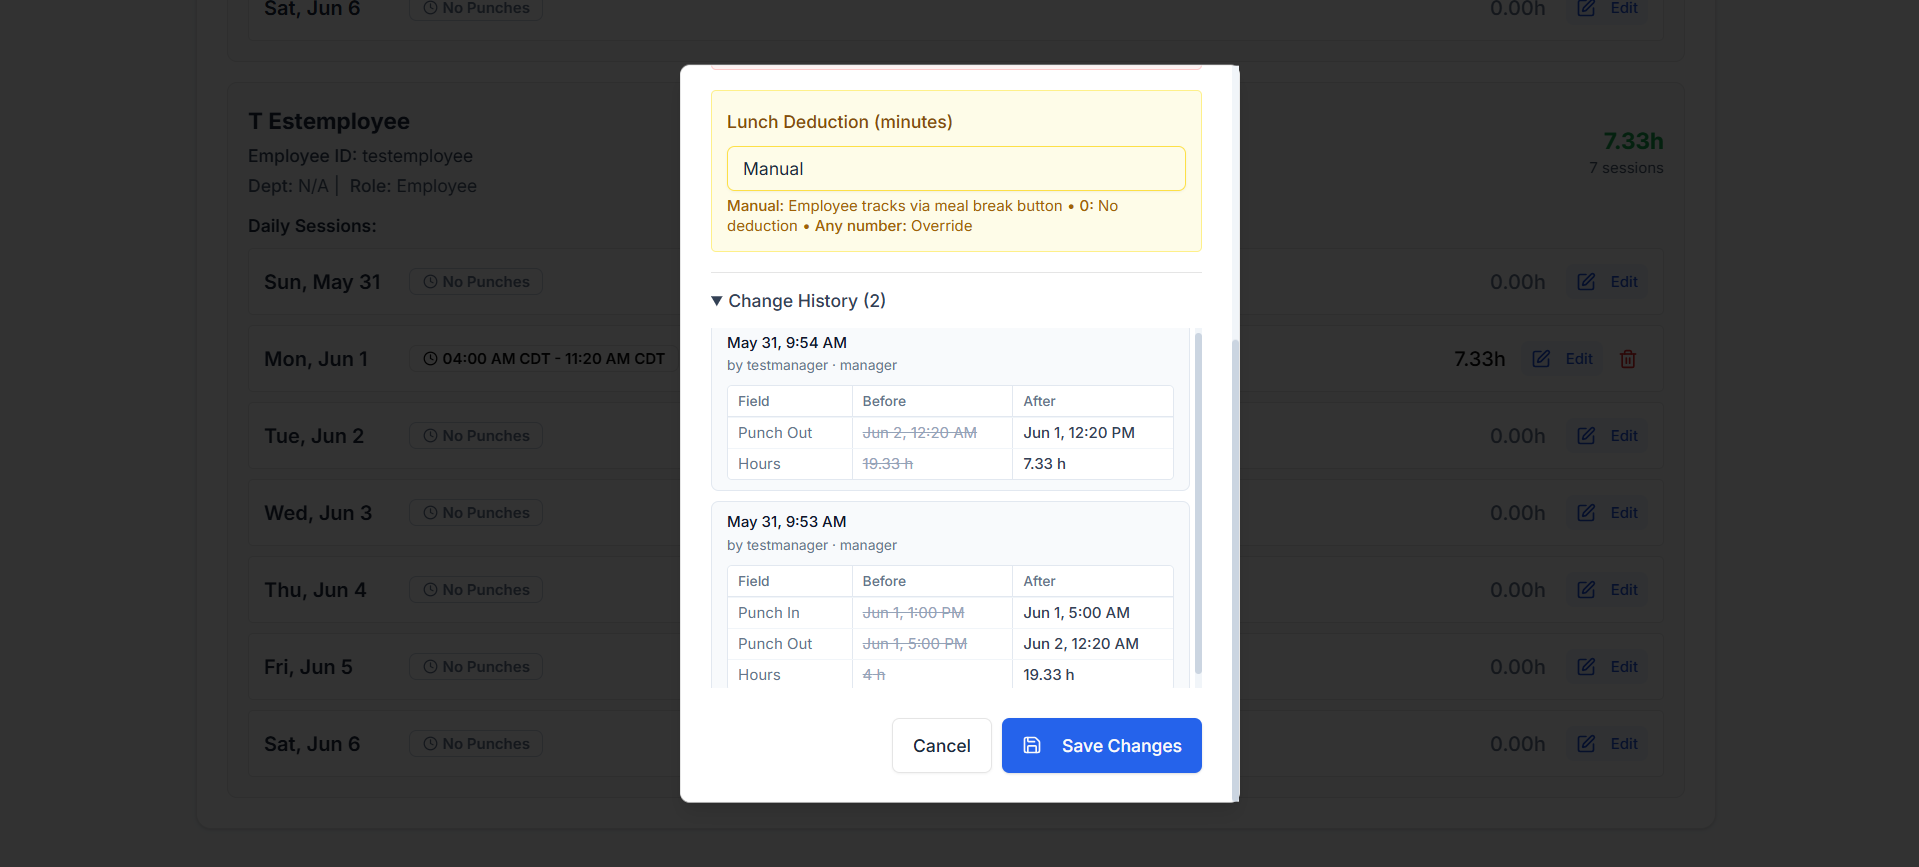Click the T Estemployee name heading
This screenshot has height=867, width=1919.
click(329, 121)
